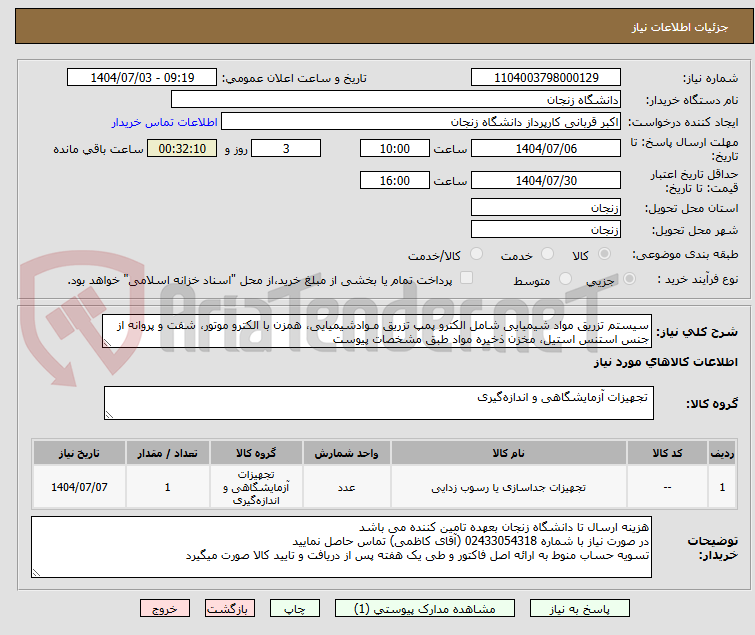This screenshot has width=755, height=635.
Task: Click the unit cell عدد
Action: (347, 488)
